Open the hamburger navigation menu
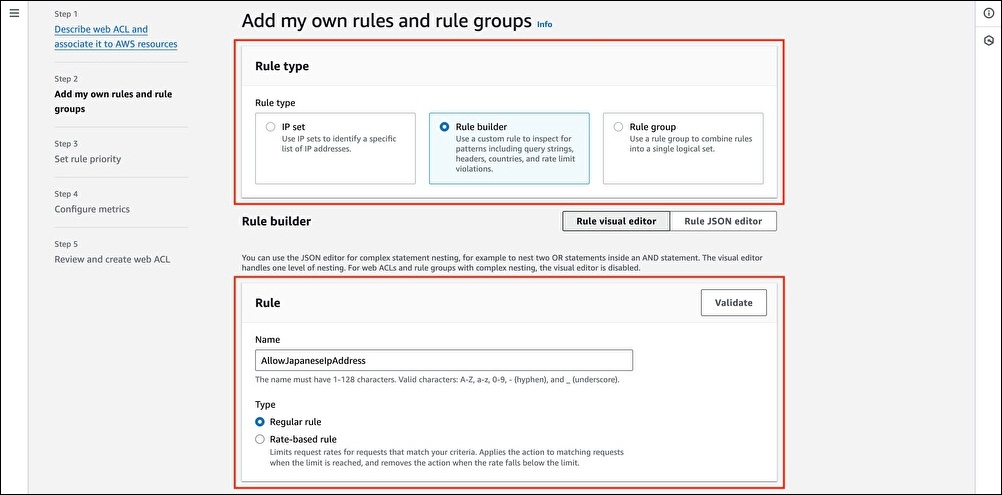This screenshot has width=1002, height=495. tap(14, 13)
